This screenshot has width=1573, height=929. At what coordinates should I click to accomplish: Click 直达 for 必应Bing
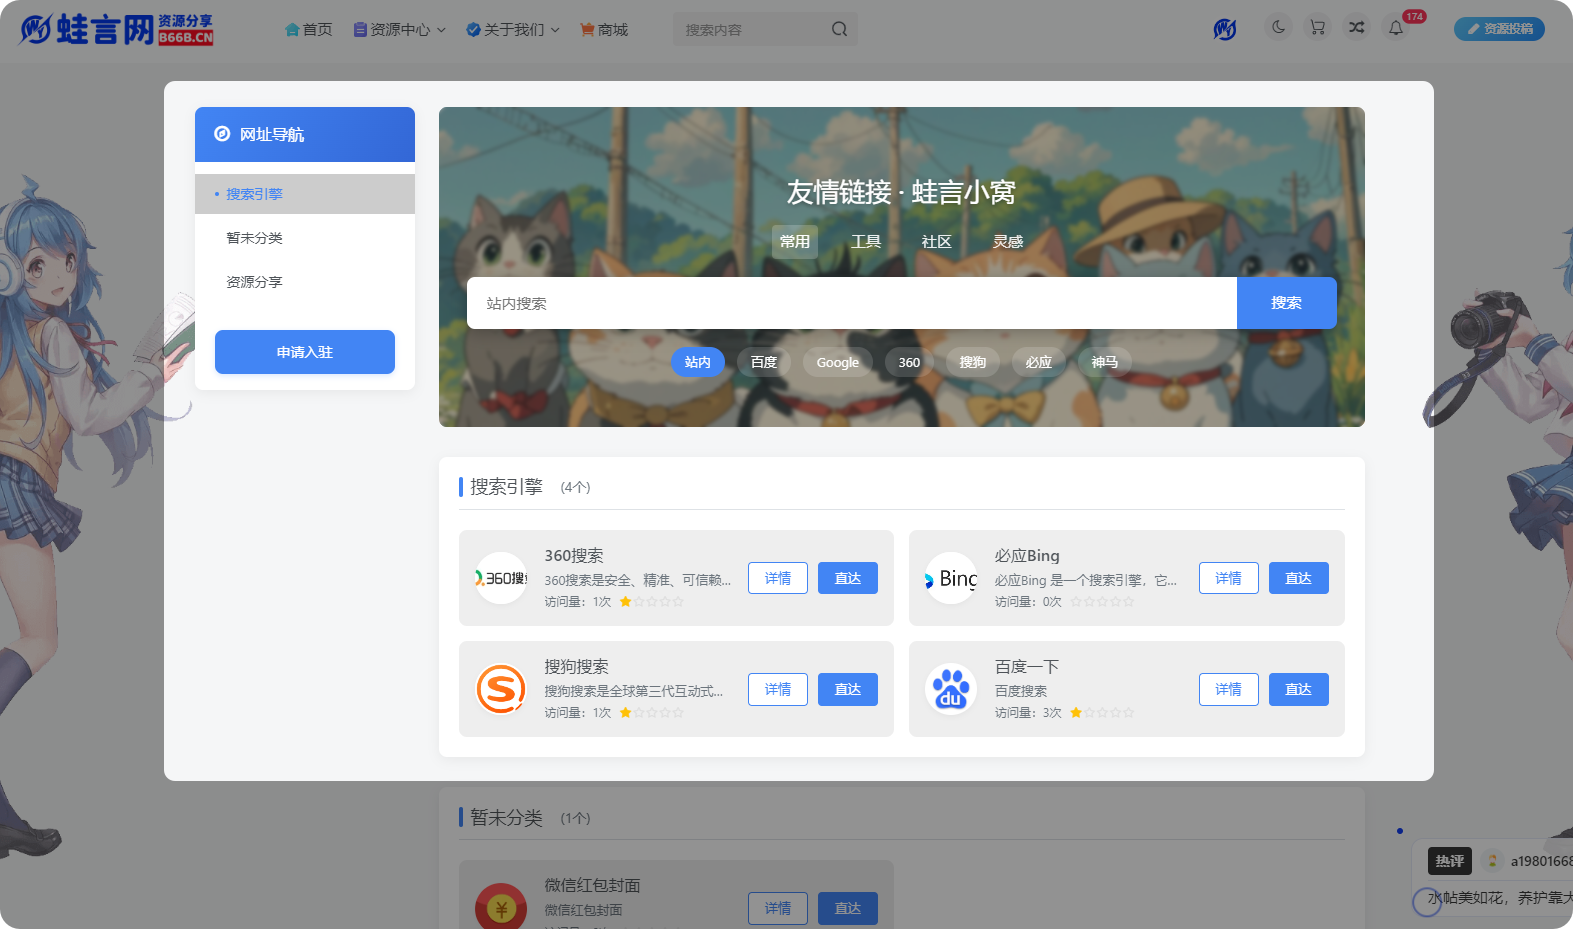click(x=1299, y=578)
